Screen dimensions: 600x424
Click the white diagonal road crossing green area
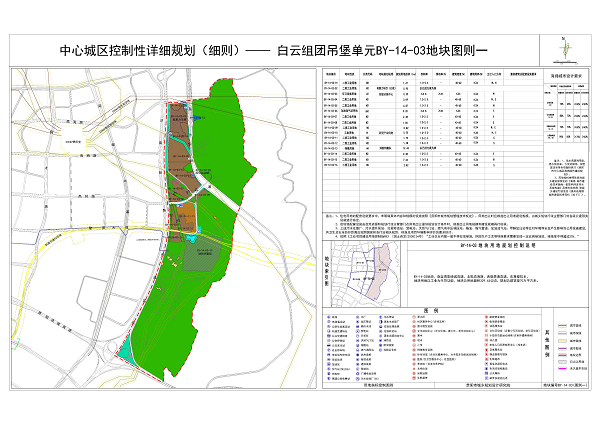[222, 191]
